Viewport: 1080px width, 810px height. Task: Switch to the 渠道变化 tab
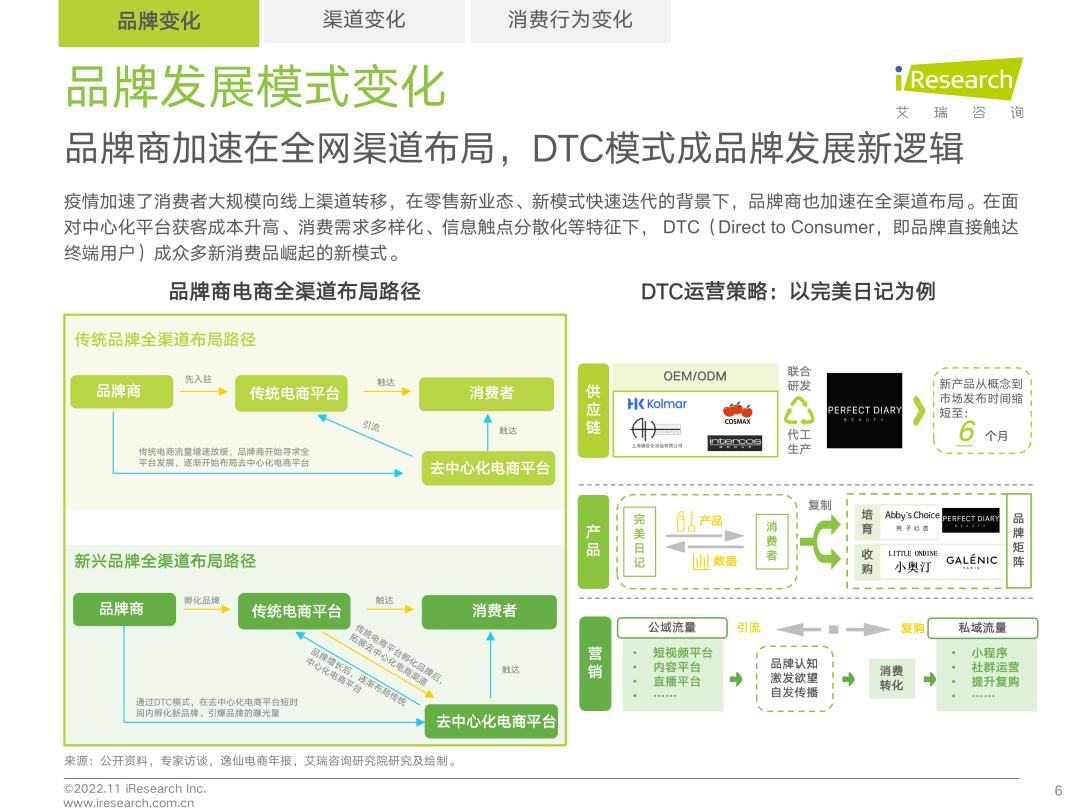pos(364,21)
